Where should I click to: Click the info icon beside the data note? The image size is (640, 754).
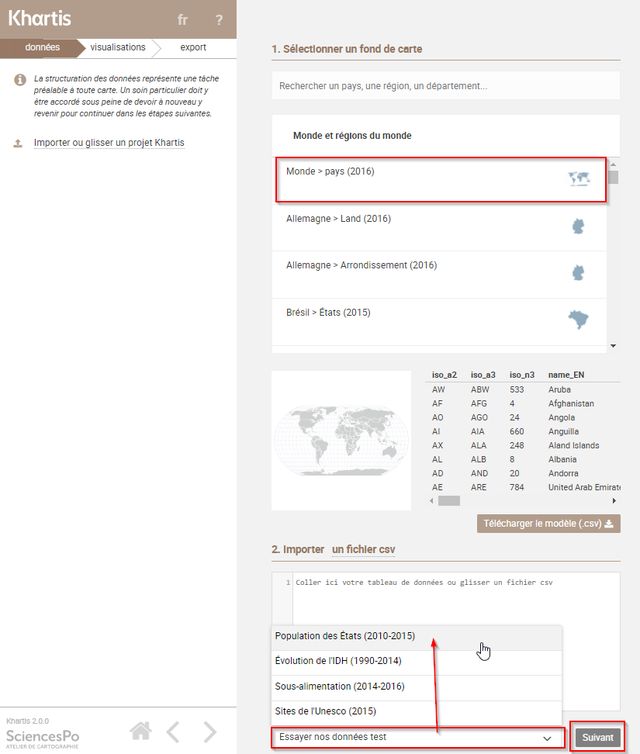(19, 79)
